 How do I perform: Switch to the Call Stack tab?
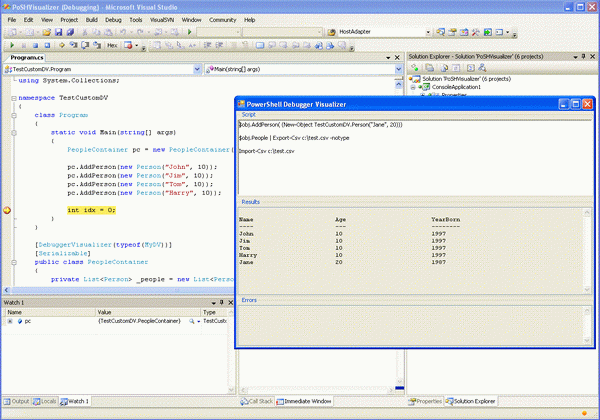pyautogui.click(x=256, y=401)
